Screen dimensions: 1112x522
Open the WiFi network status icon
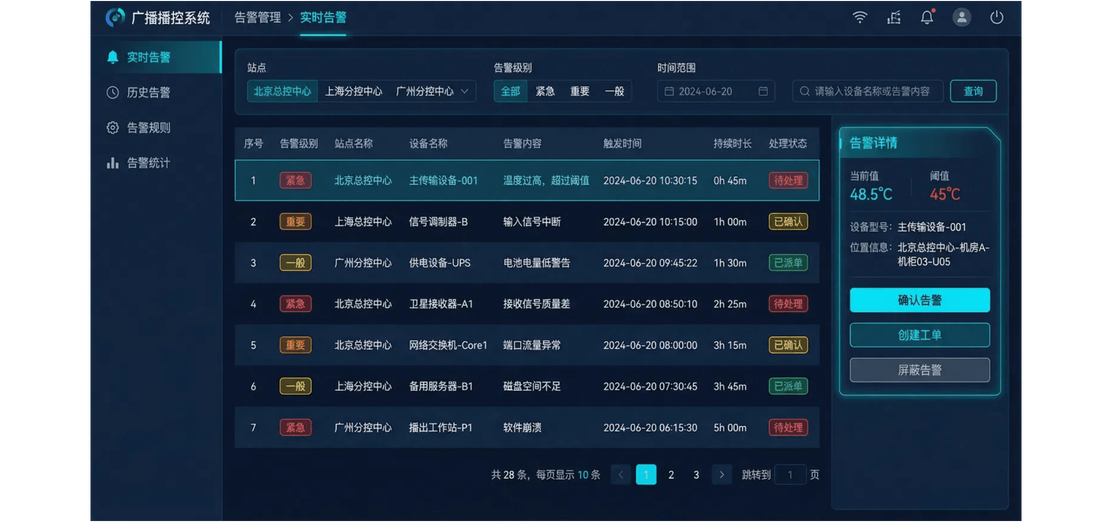pyautogui.click(x=860, y=18)
